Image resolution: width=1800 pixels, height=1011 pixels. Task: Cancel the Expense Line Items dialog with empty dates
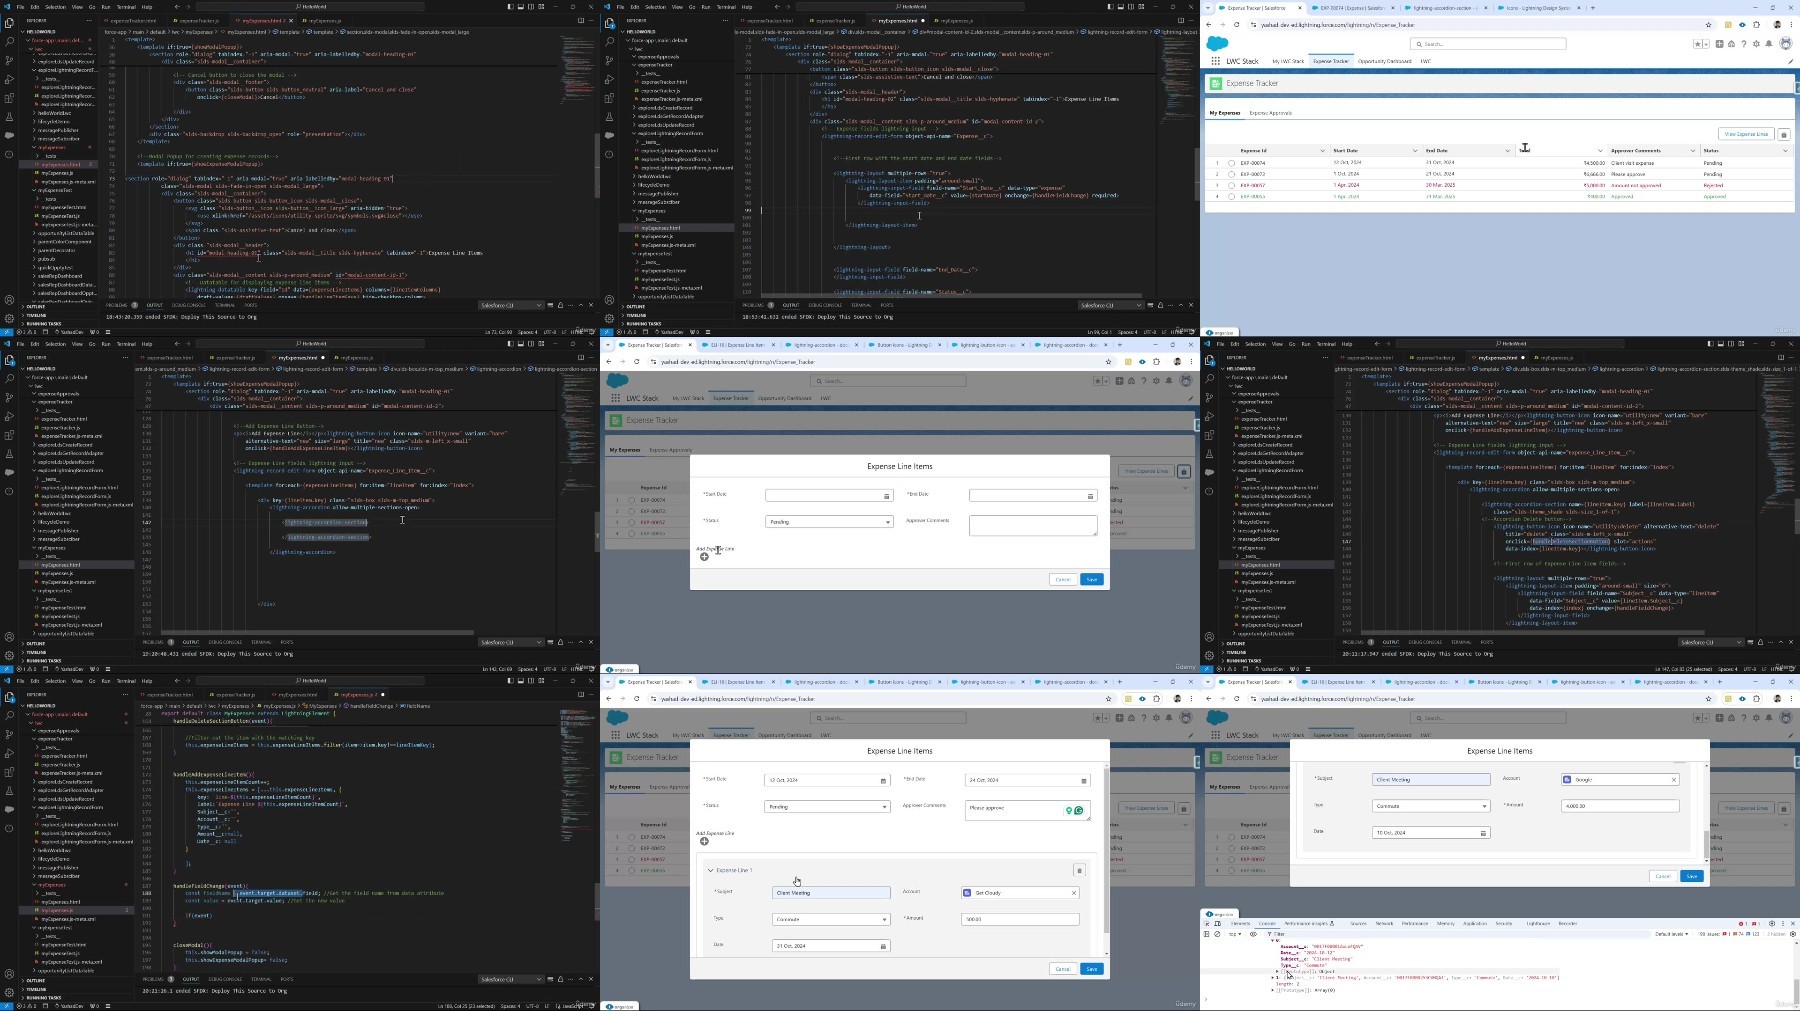[1063, 579]
